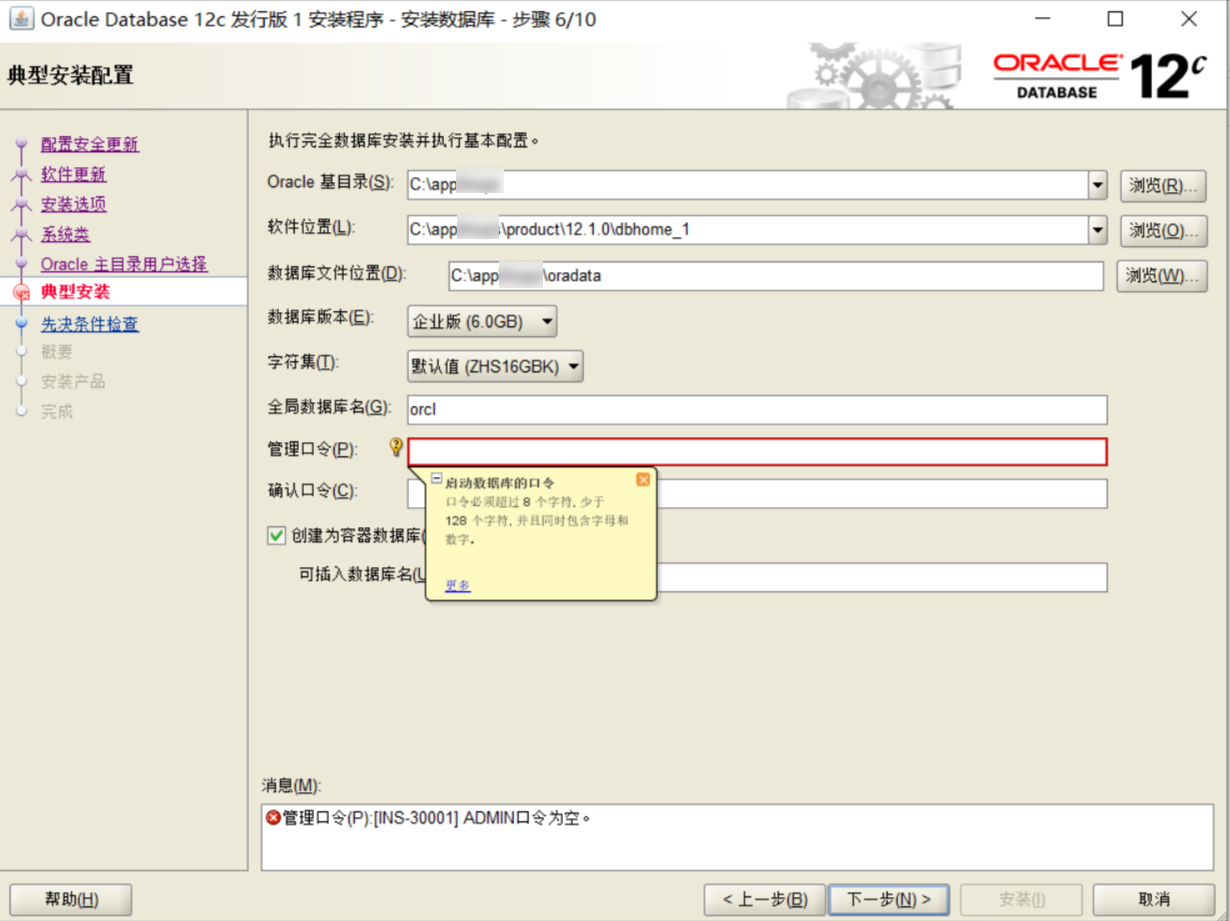Go to 软件更新 step
The image size is (1230, 921).
point(73,174)
